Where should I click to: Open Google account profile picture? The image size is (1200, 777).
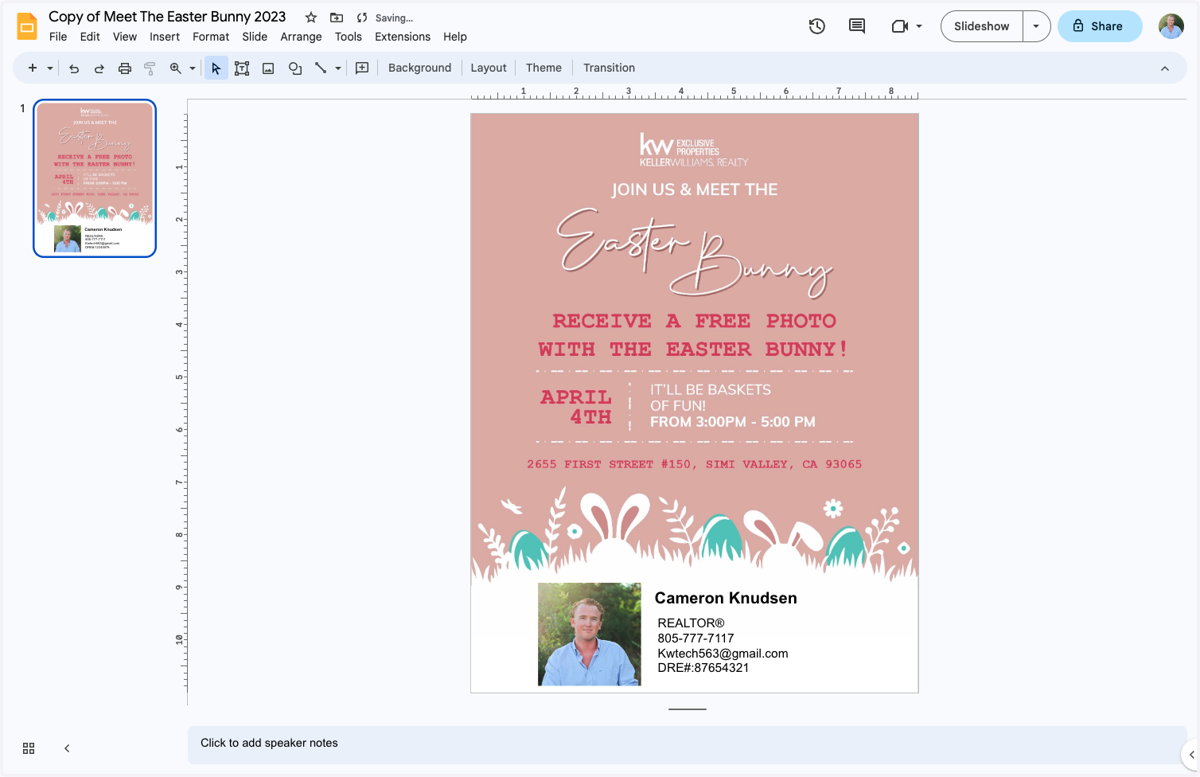1171,26
